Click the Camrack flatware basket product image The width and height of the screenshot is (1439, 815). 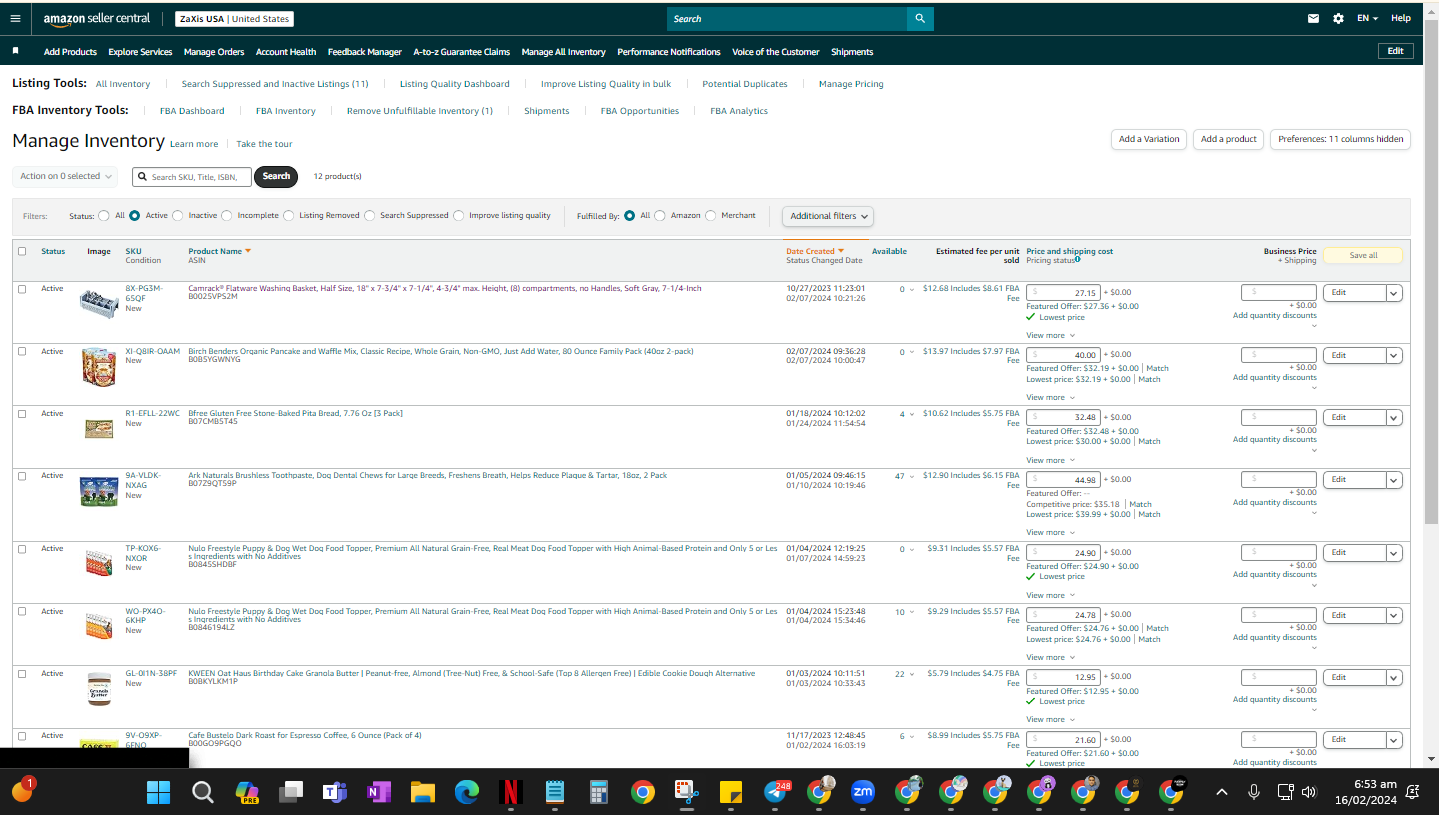tap(98, 303)
